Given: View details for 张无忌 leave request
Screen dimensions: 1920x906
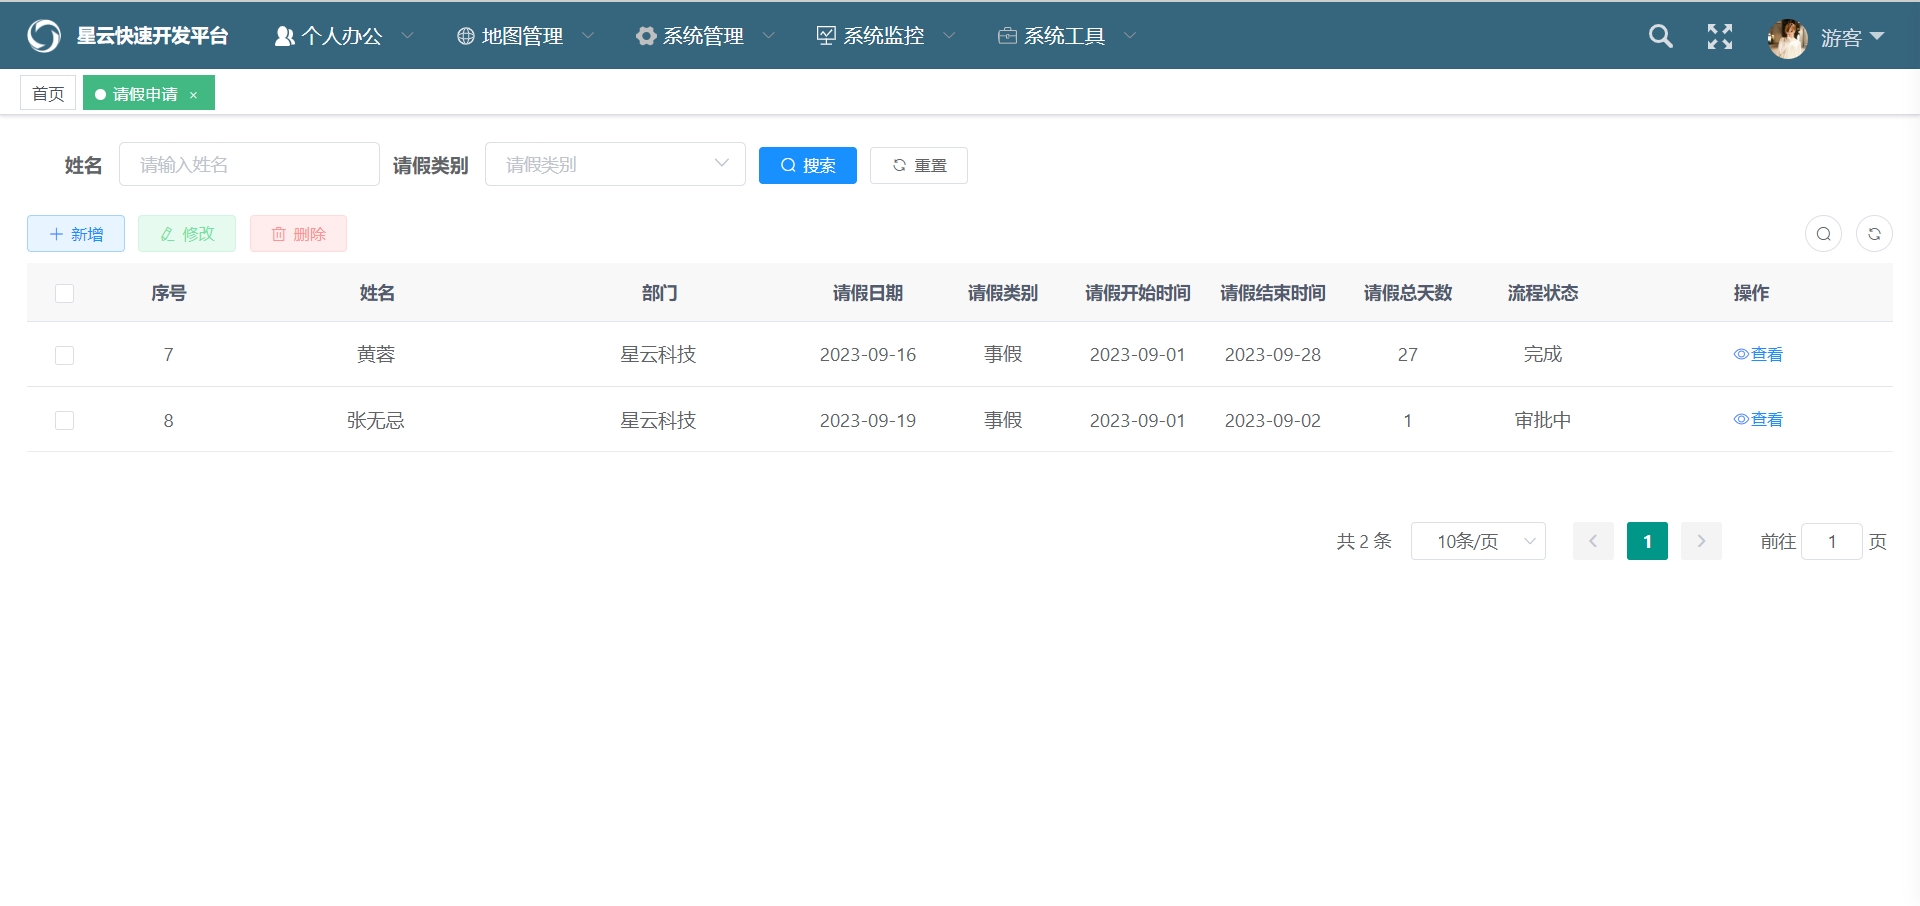Looking at the screenshot, I should click(x=1758, y=420).
